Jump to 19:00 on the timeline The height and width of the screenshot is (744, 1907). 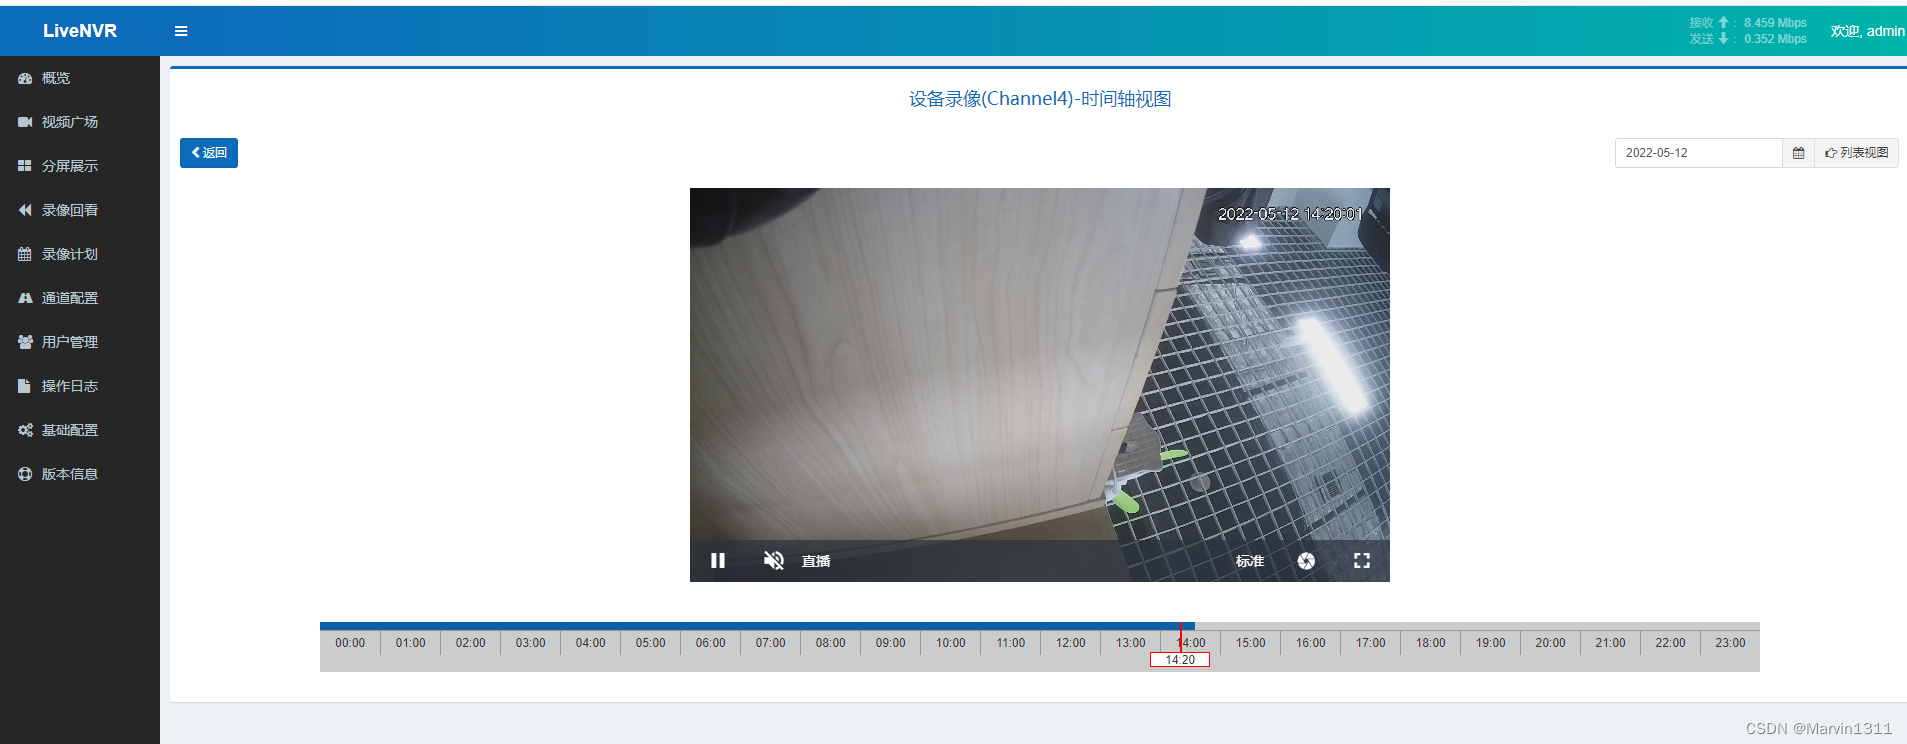click(1490, 643)
